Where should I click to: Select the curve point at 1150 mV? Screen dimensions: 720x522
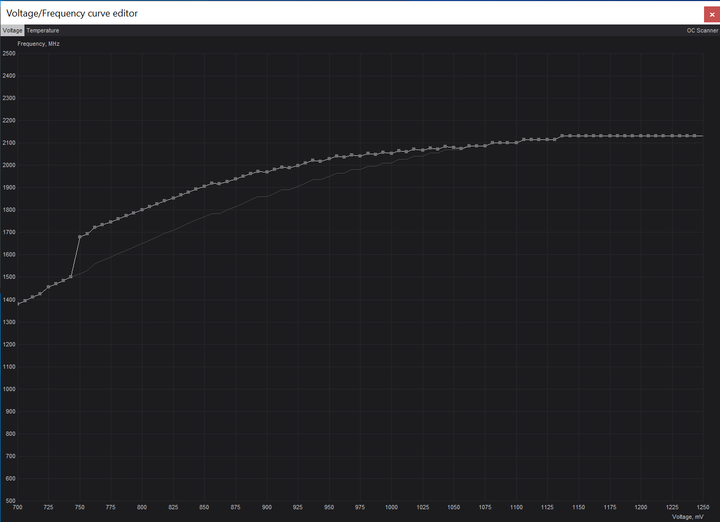(578, 136)
